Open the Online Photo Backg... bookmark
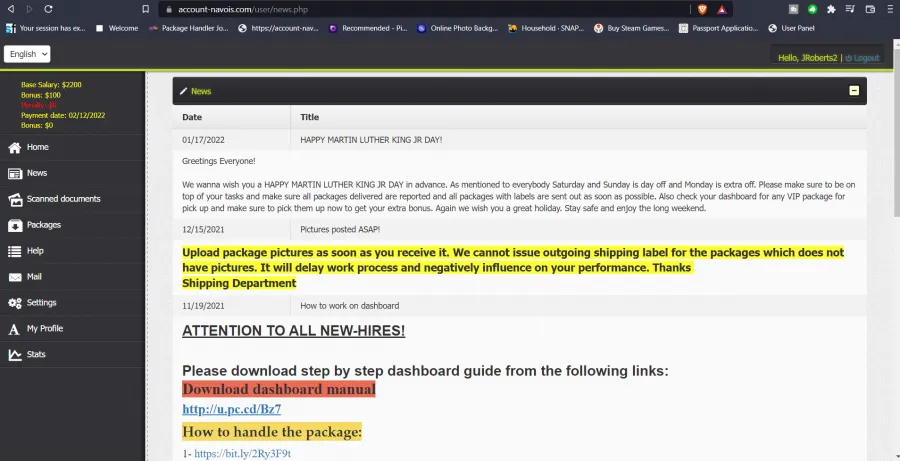This screenshot has width=900, height=461. click(457, 28)
